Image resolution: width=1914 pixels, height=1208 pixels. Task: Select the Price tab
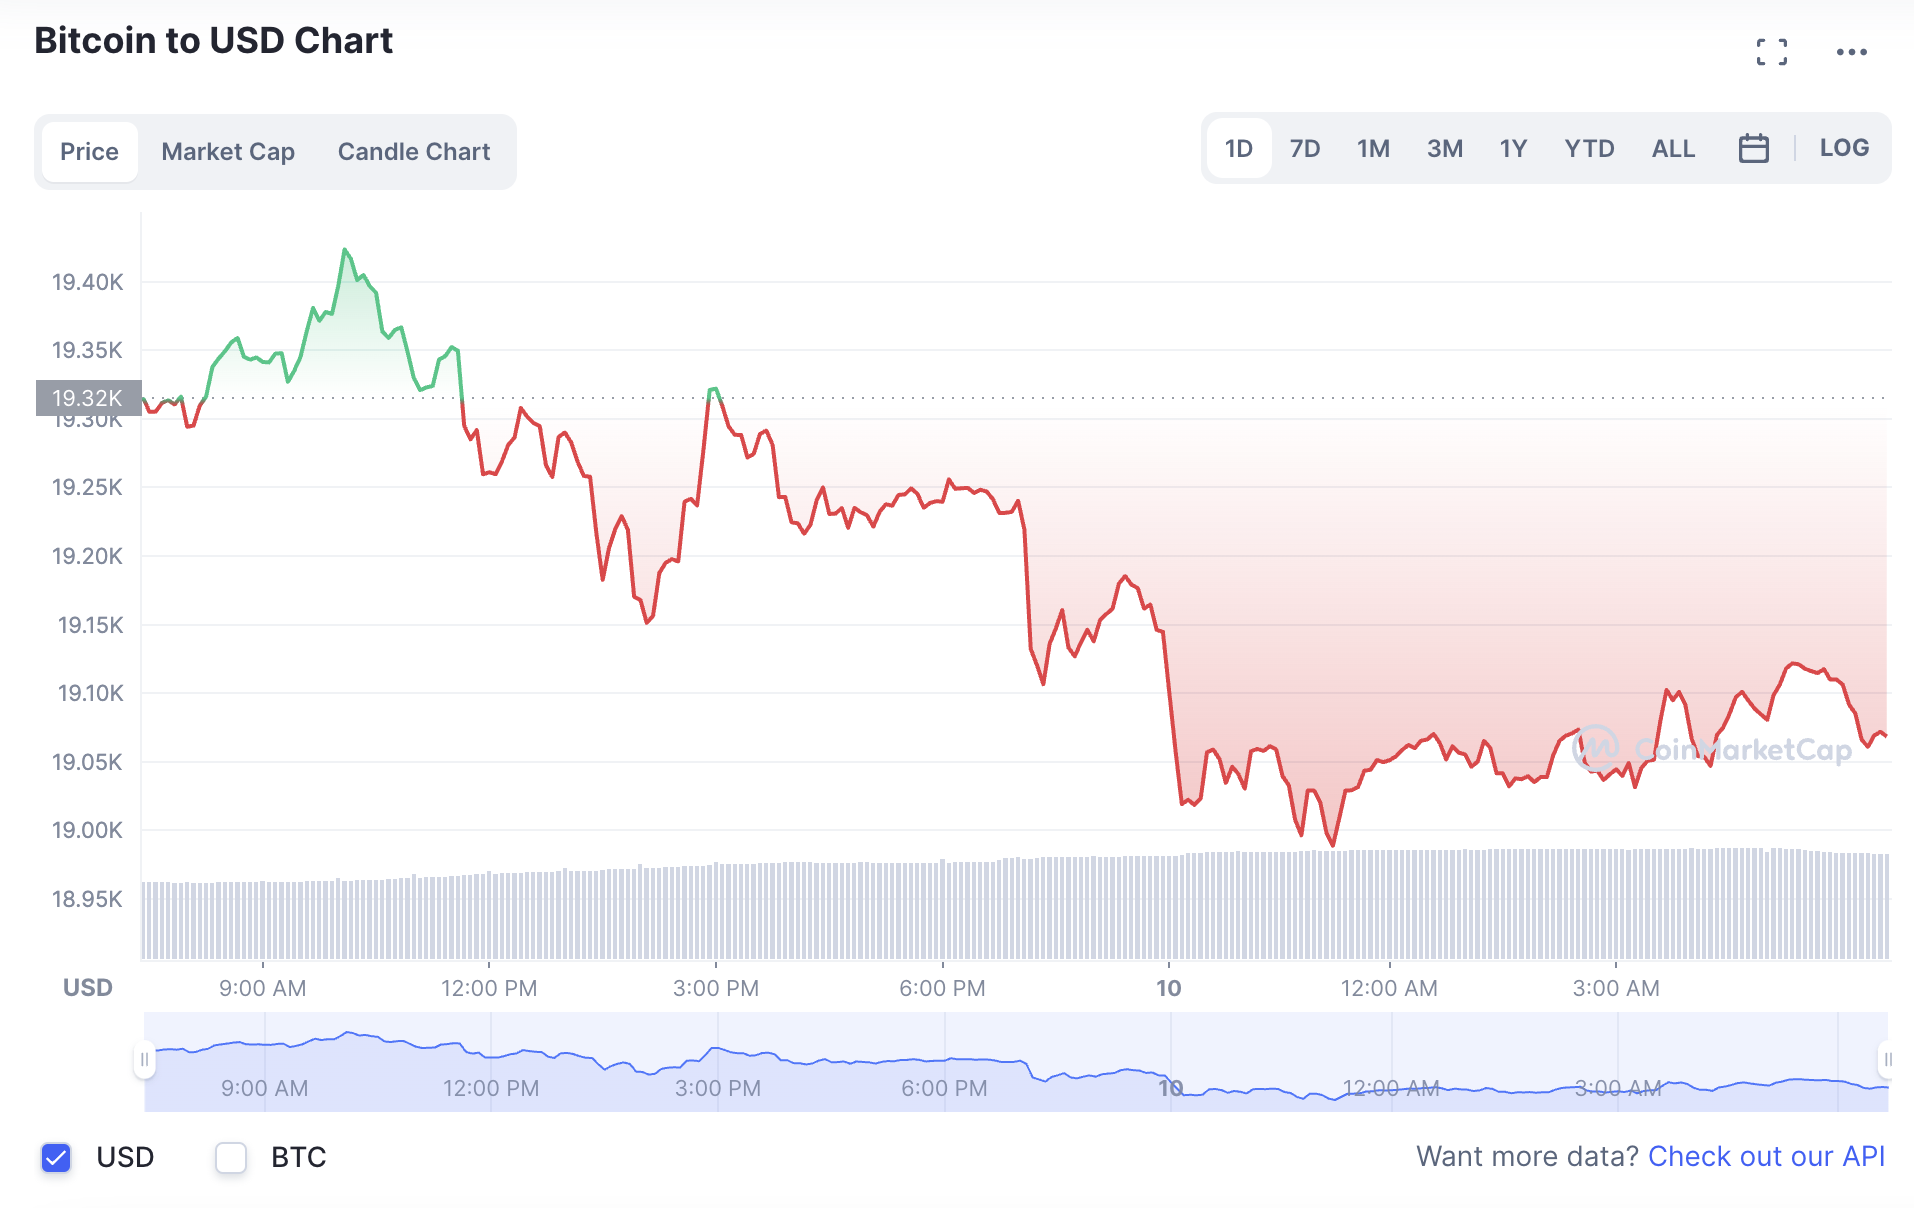pos(89,152)
